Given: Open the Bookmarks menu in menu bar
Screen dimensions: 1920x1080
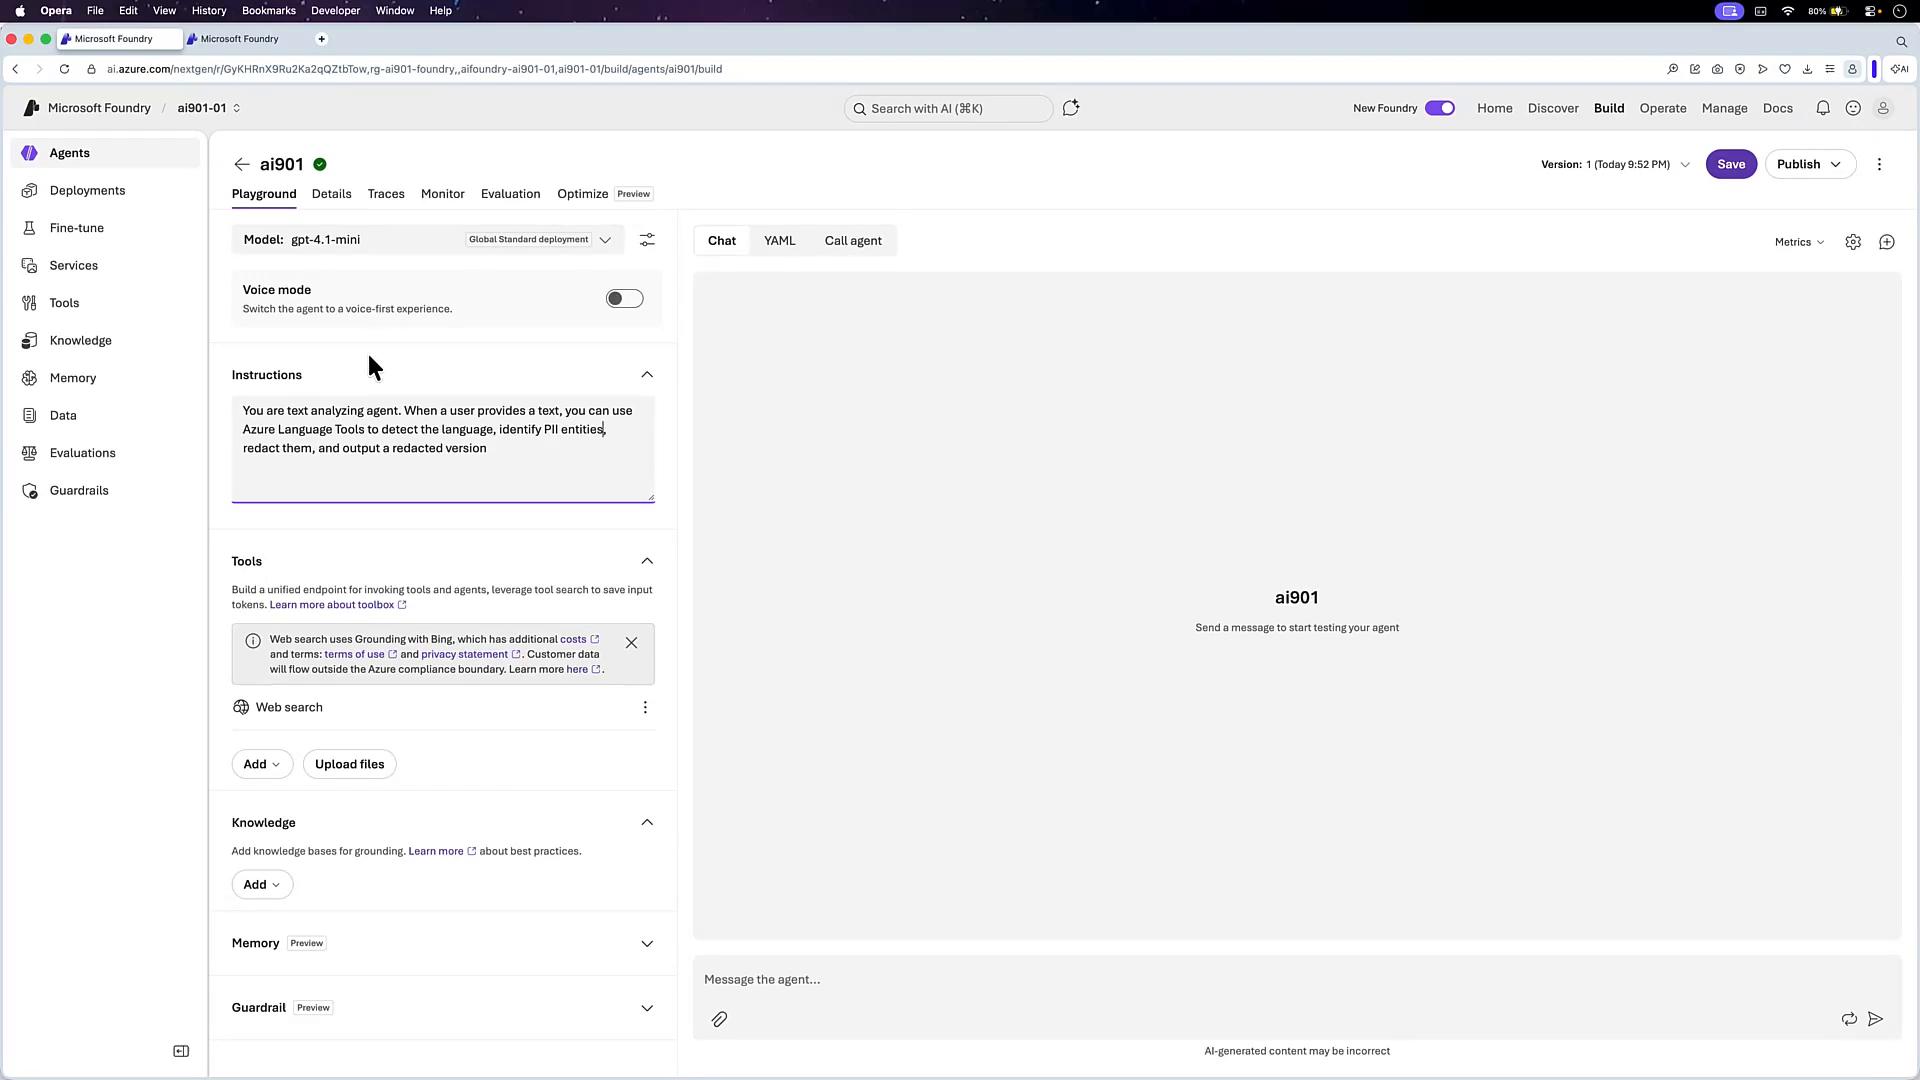Looking at the screenshot, I should pos(268,10).
